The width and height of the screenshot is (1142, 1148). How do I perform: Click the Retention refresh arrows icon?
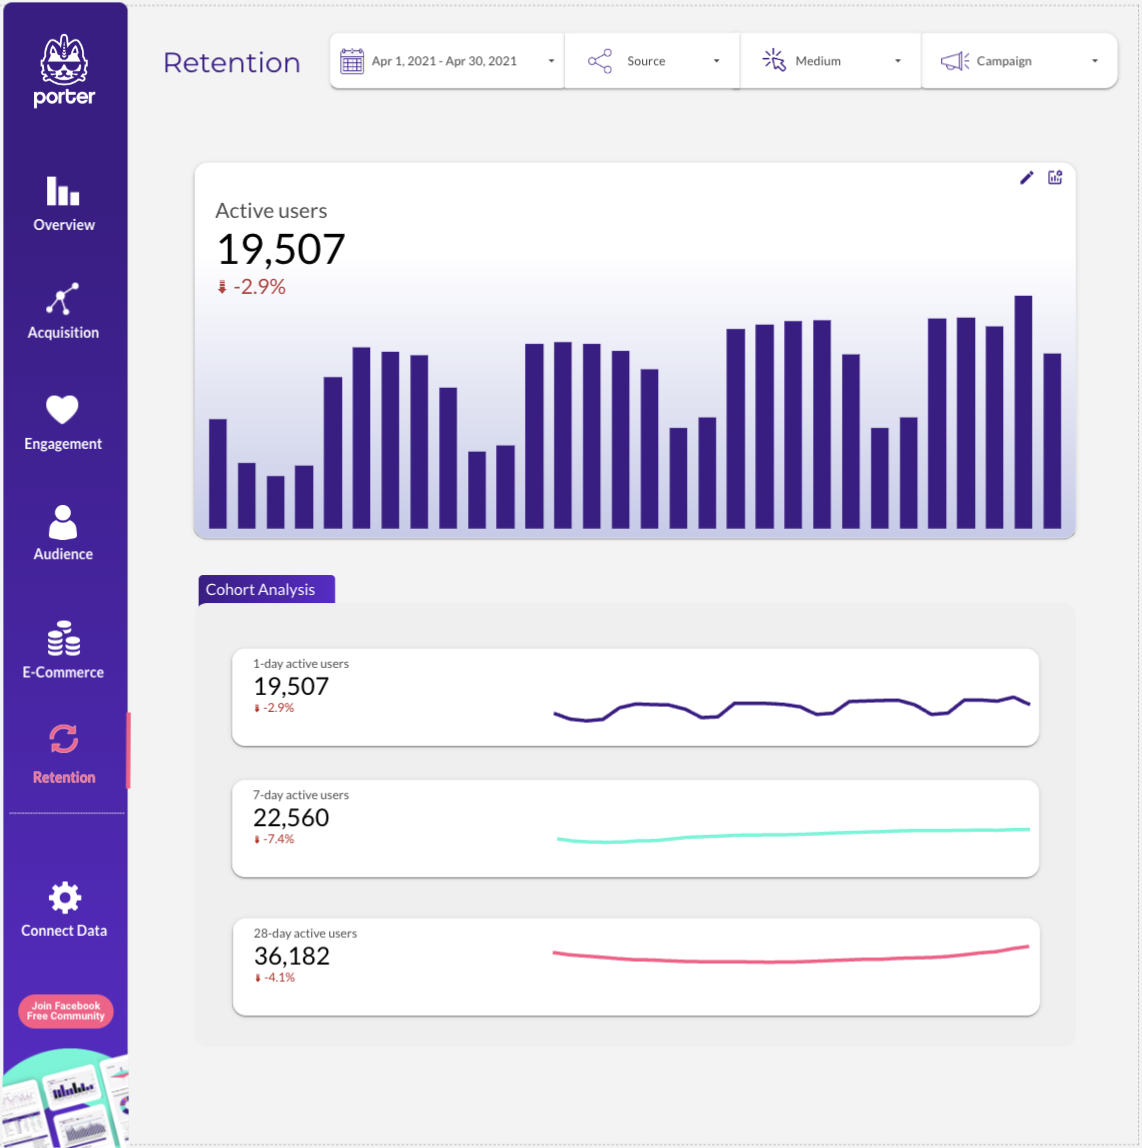click(63, 740)
